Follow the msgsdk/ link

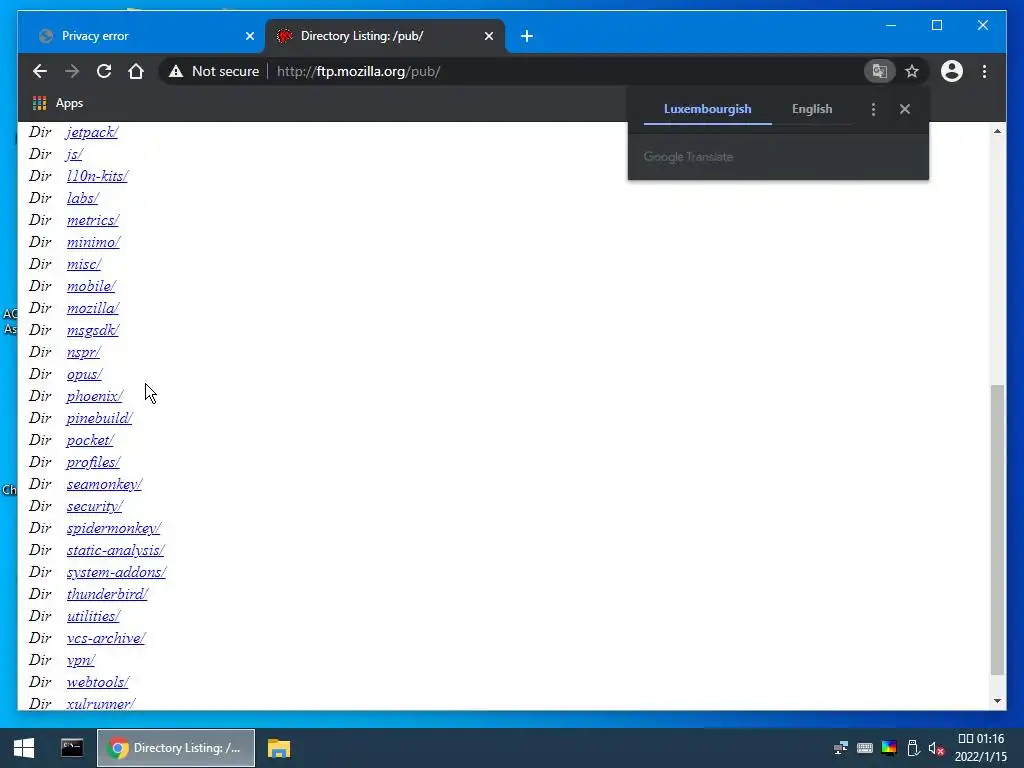(93, 330)
